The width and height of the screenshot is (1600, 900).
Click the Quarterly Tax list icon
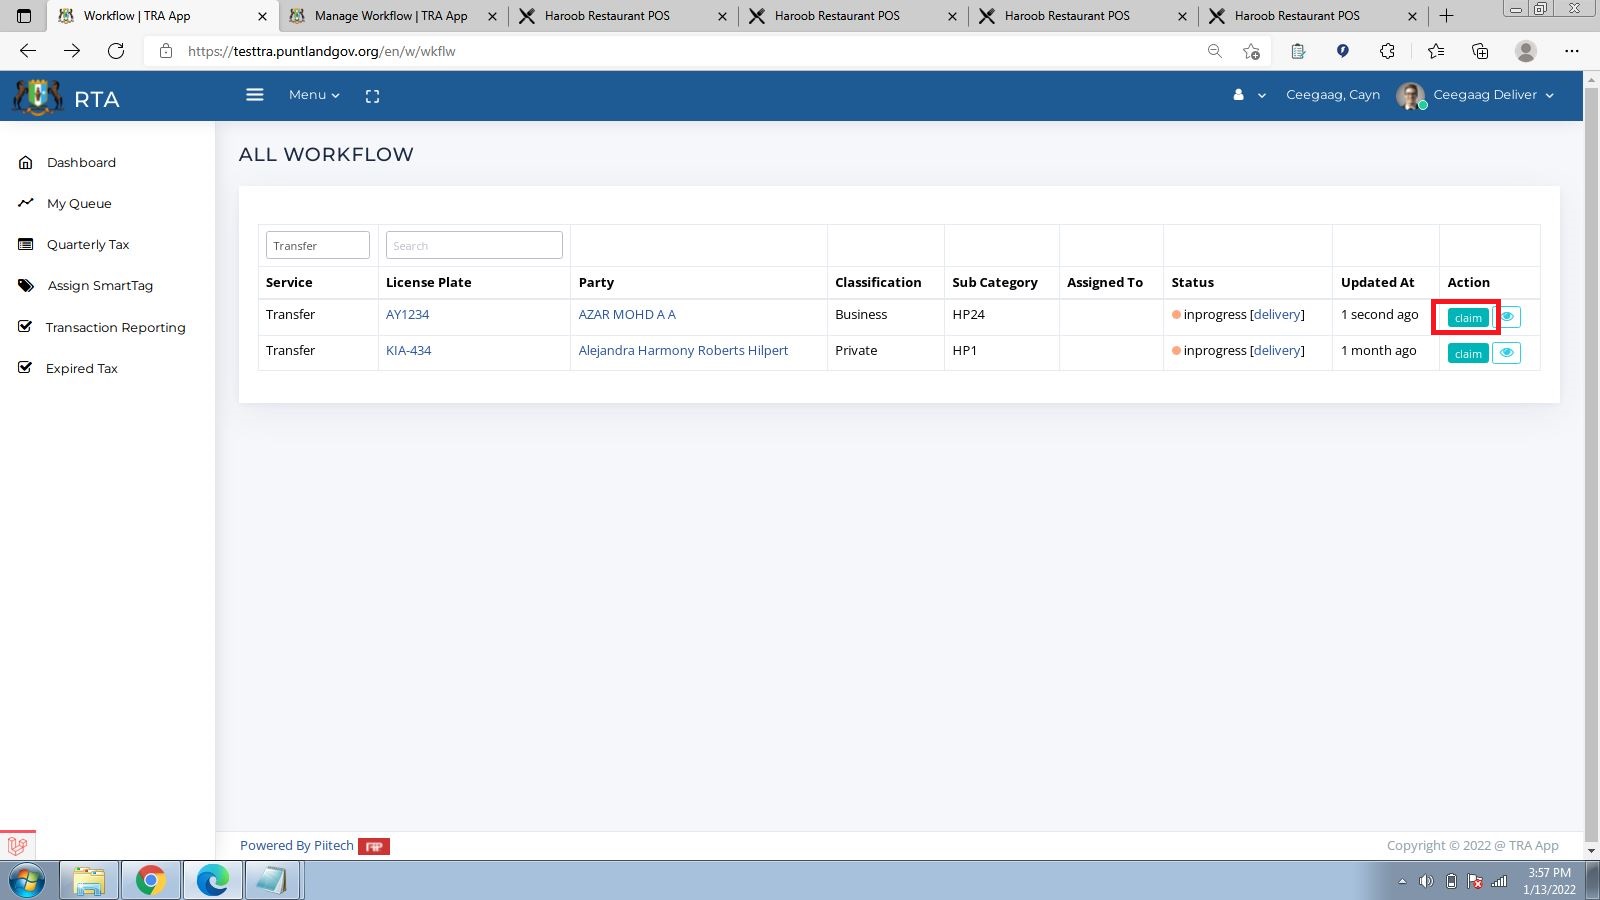point(26,244)
